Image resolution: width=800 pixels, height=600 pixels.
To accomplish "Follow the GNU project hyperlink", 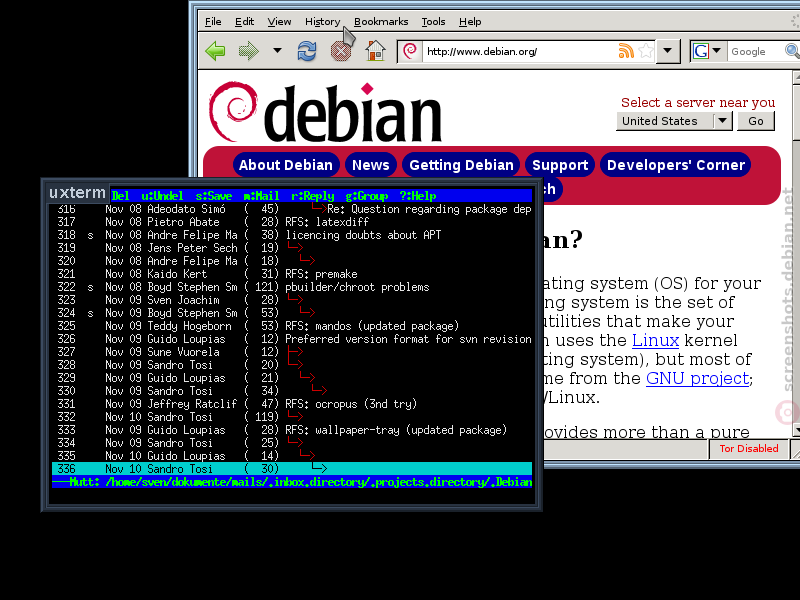I will 697,379.
